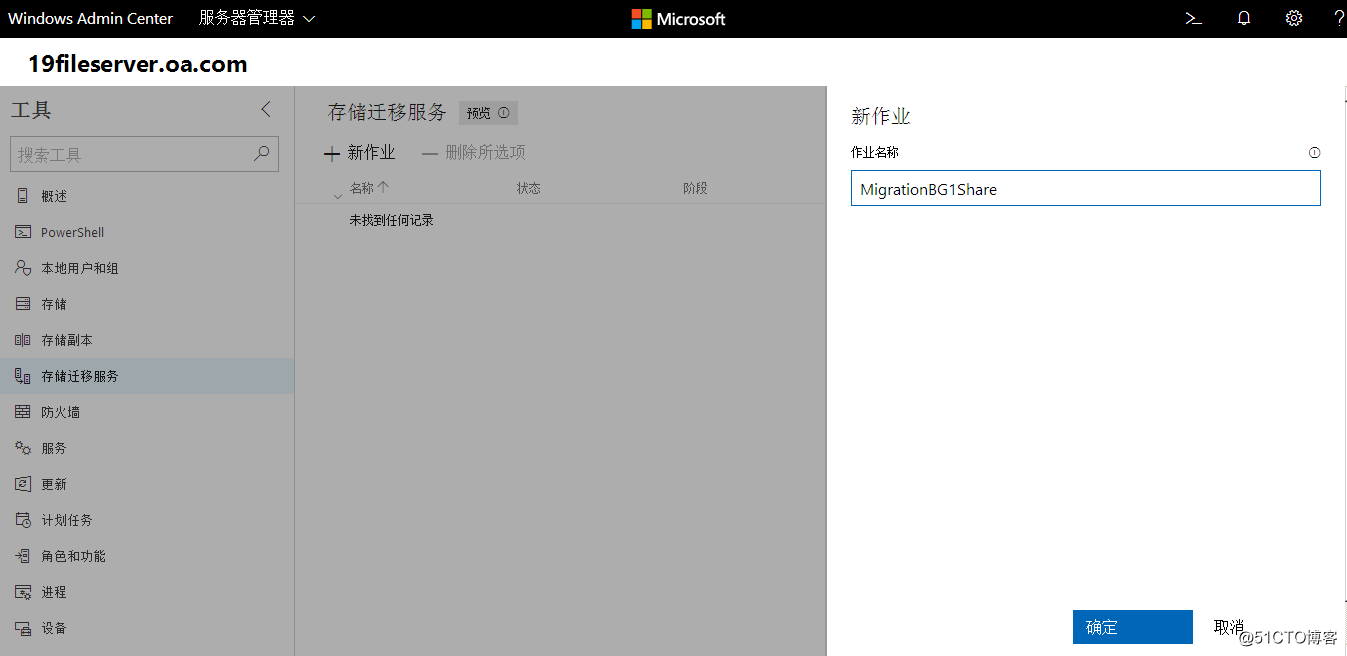
Task: Open the Firewall tool (防火墙)
Action: tap(147, 412)
